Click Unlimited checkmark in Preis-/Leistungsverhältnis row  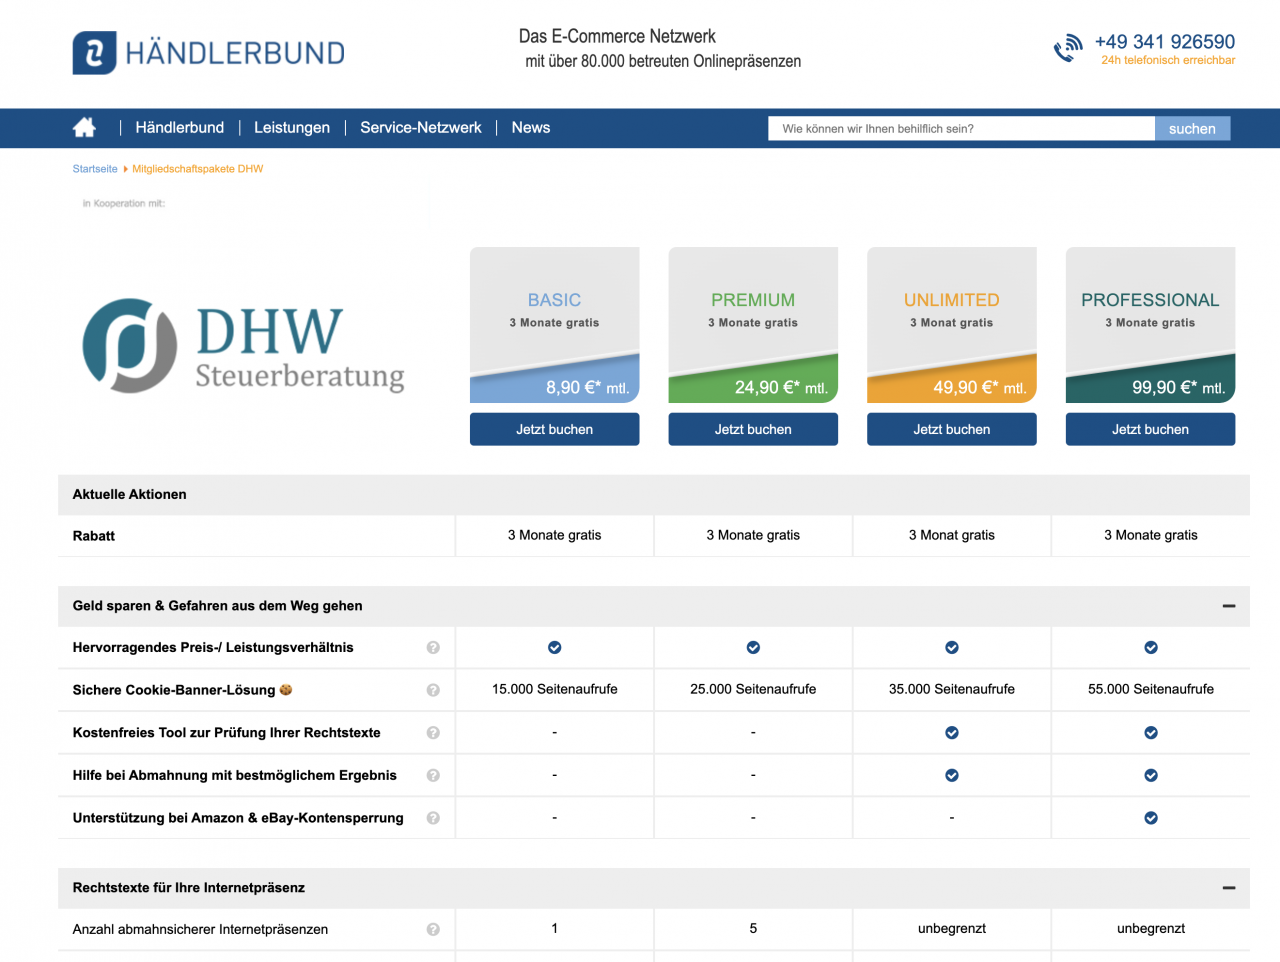(x=952, y=648)
